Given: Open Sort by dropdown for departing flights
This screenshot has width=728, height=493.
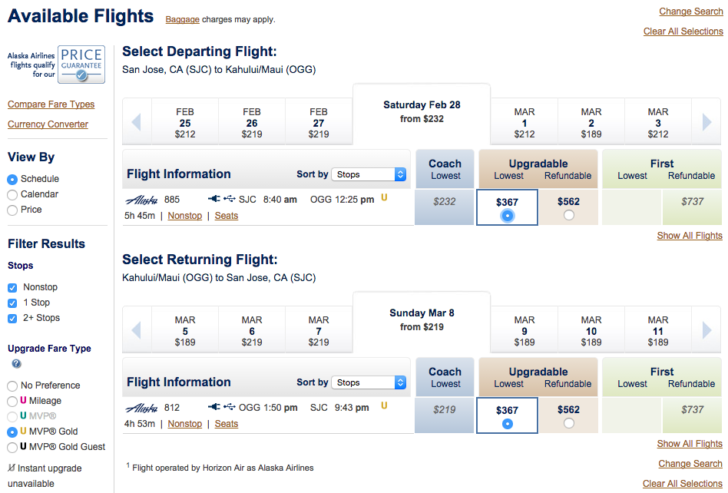Looking at the screenshot, I should click(369, 174).
